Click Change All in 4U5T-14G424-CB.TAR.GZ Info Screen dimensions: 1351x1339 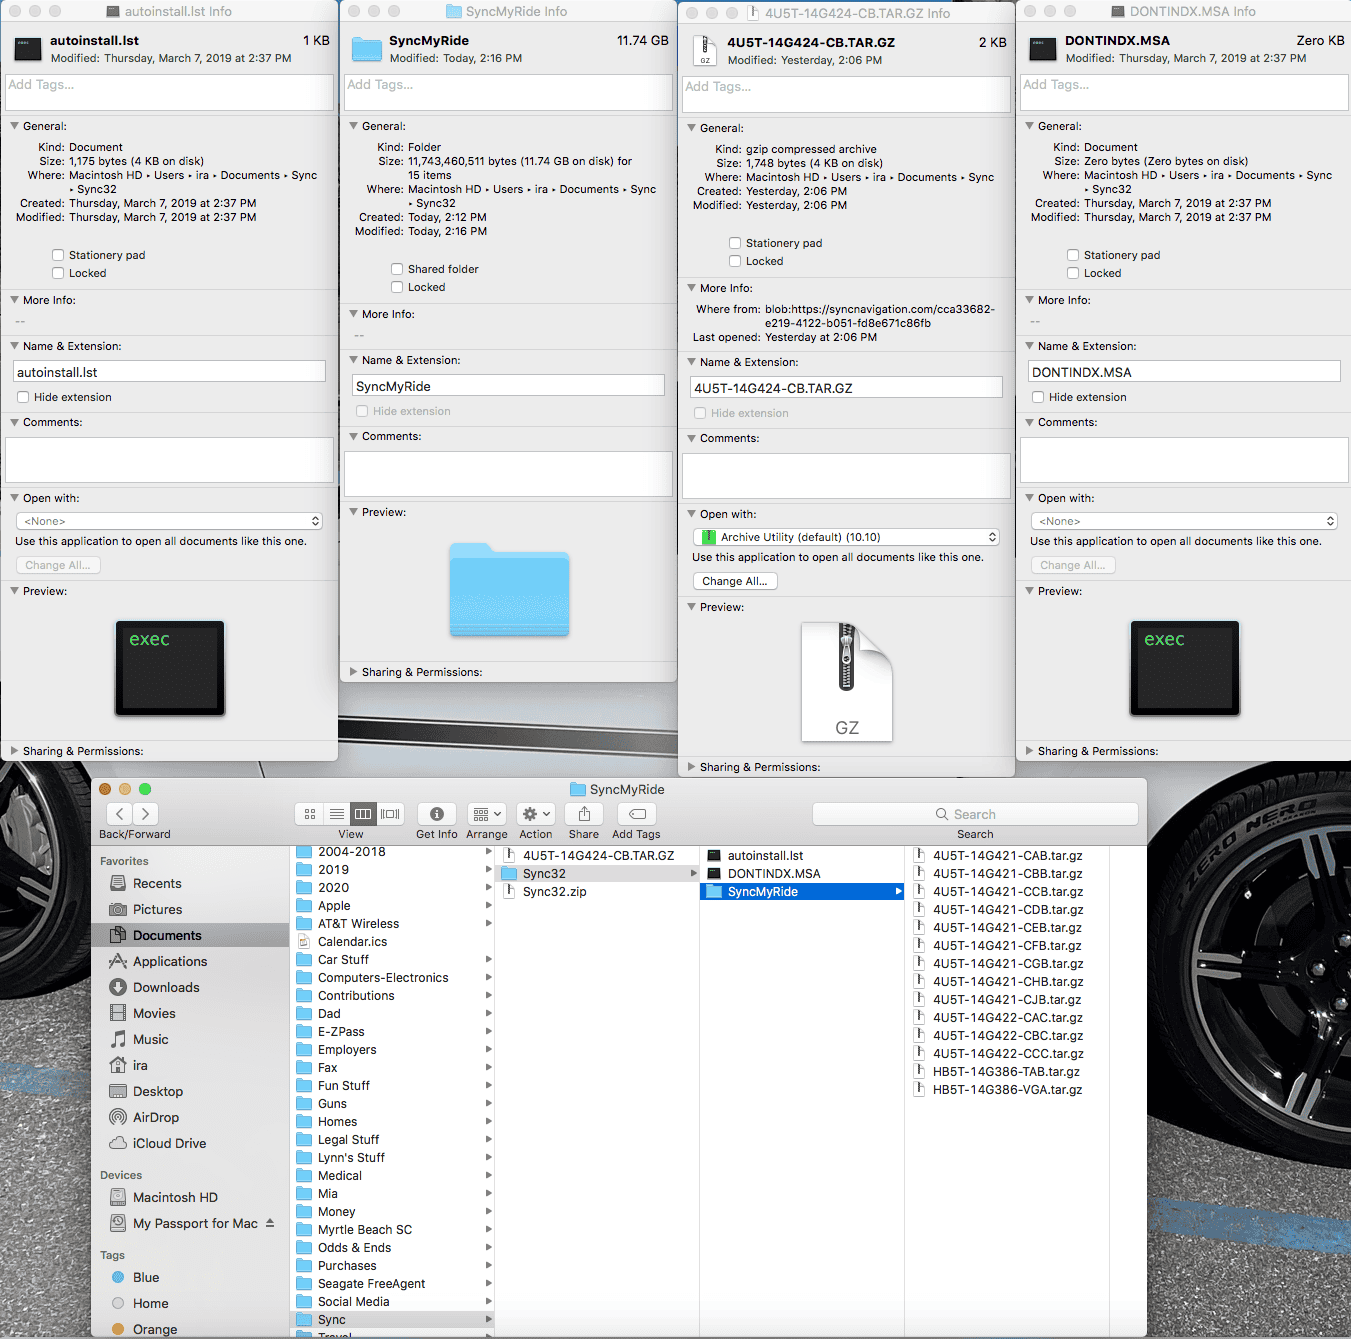click(x=735, y=581)
